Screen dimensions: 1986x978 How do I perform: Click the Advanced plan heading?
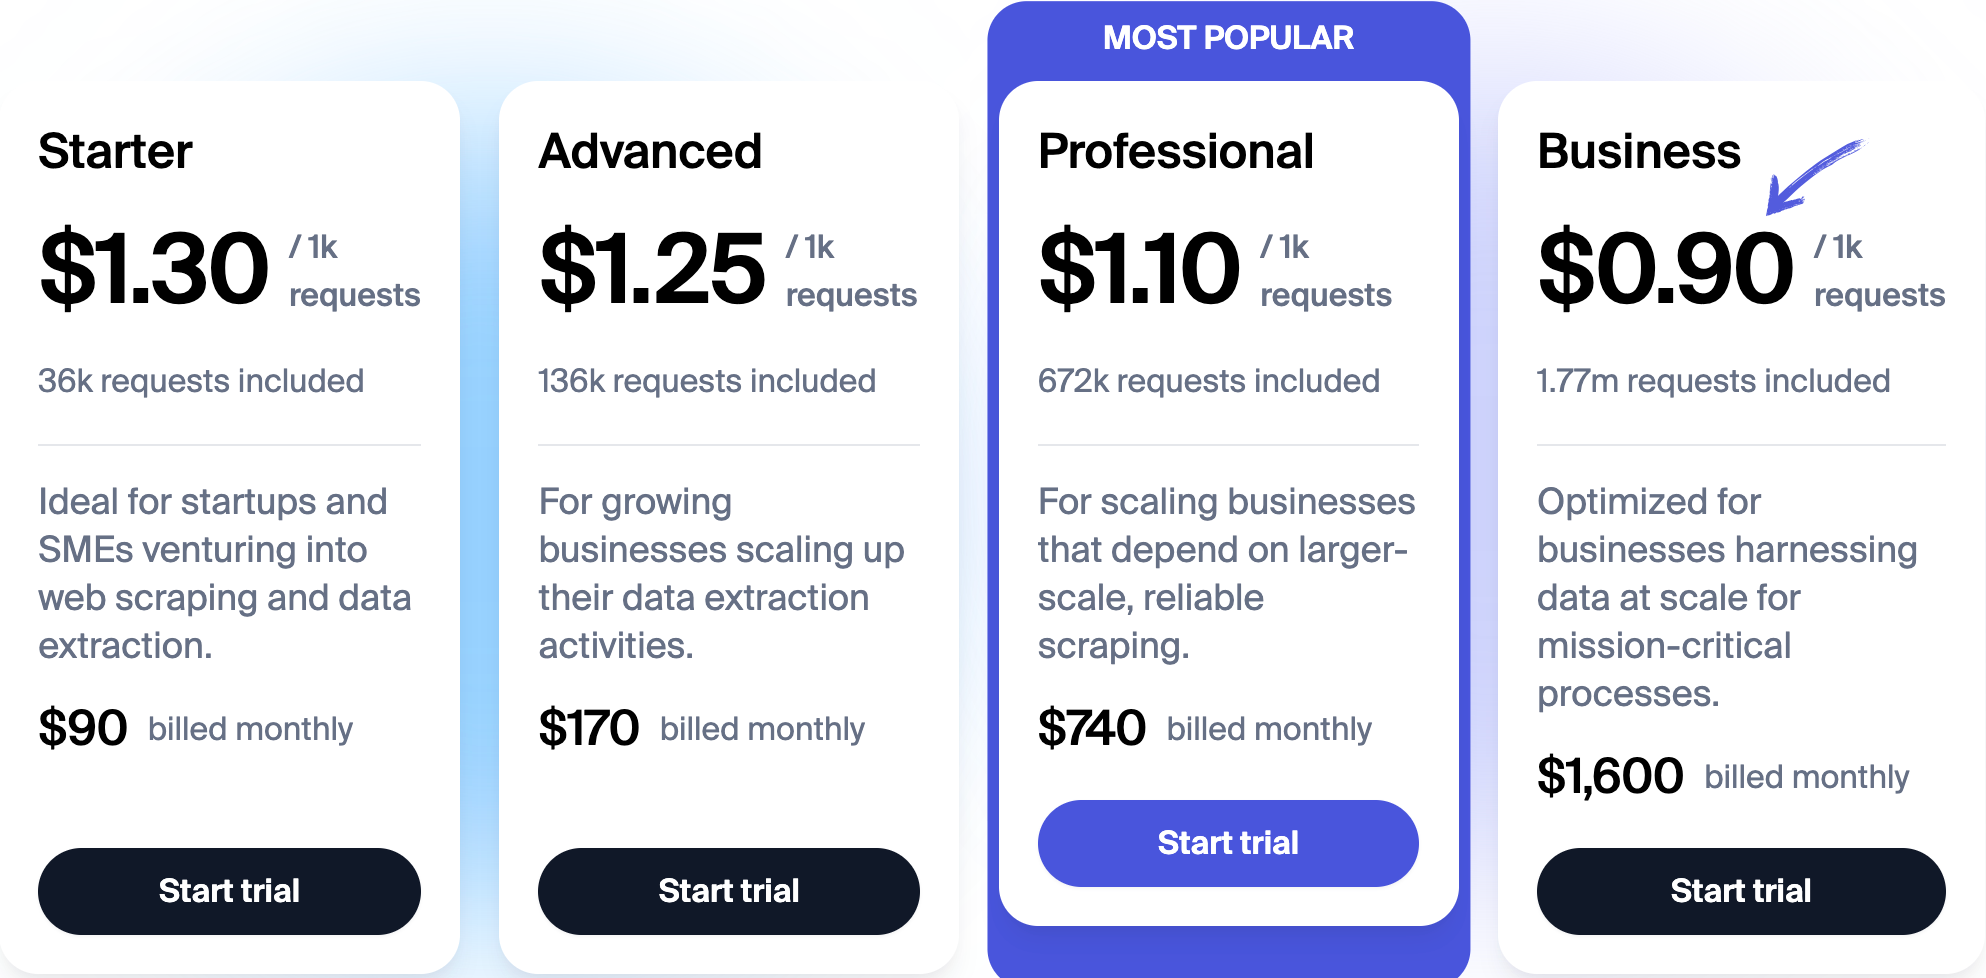tap(650, 152)
